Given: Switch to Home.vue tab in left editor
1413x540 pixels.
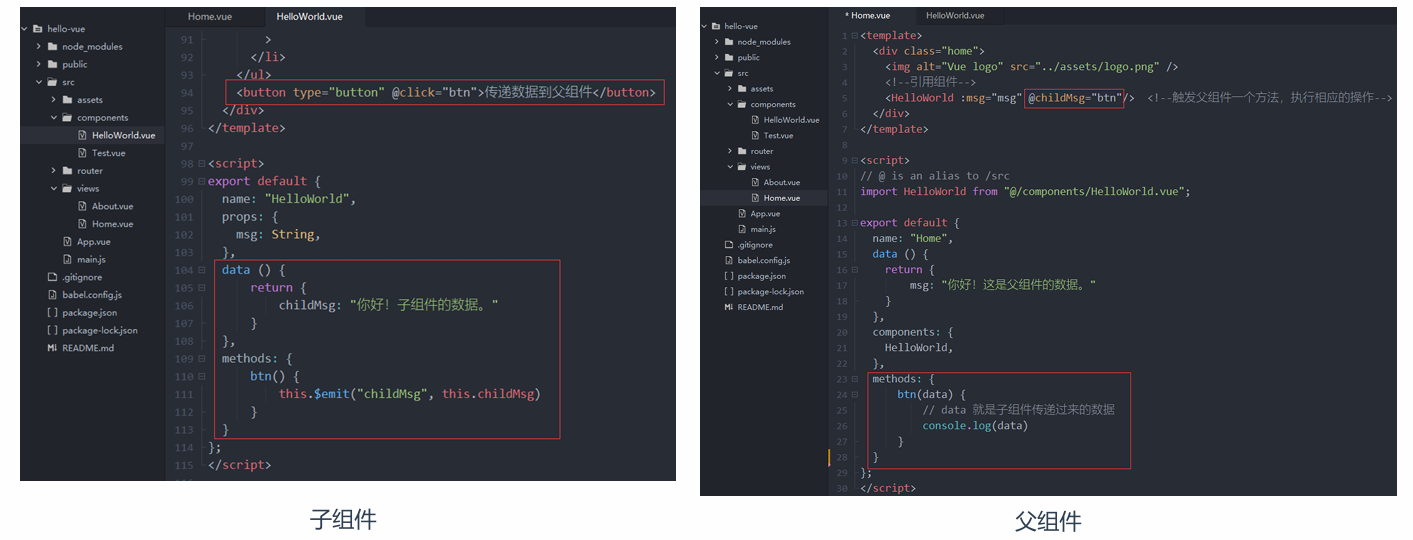Looking at the screenshot, I should pyautogui.click(x=209, y=18).
